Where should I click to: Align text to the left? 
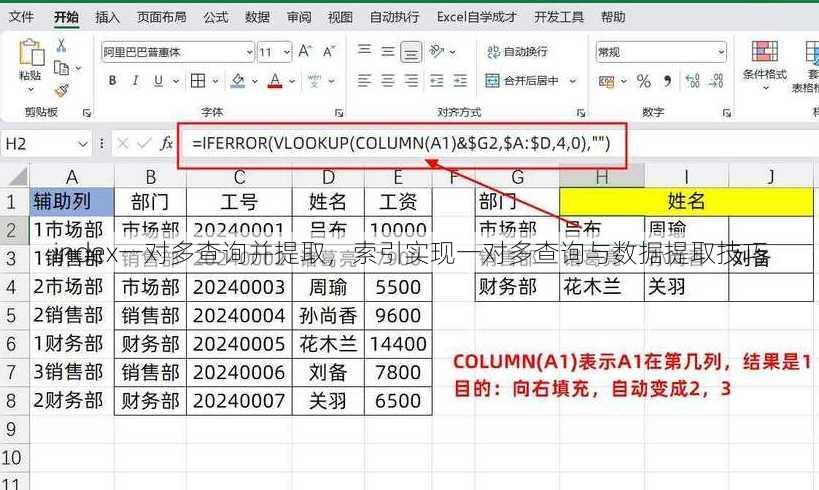click(364, 80)
